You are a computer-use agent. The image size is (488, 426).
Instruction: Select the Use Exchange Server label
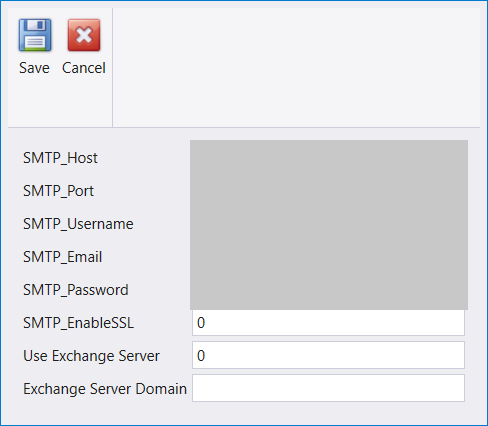point(91,356)
